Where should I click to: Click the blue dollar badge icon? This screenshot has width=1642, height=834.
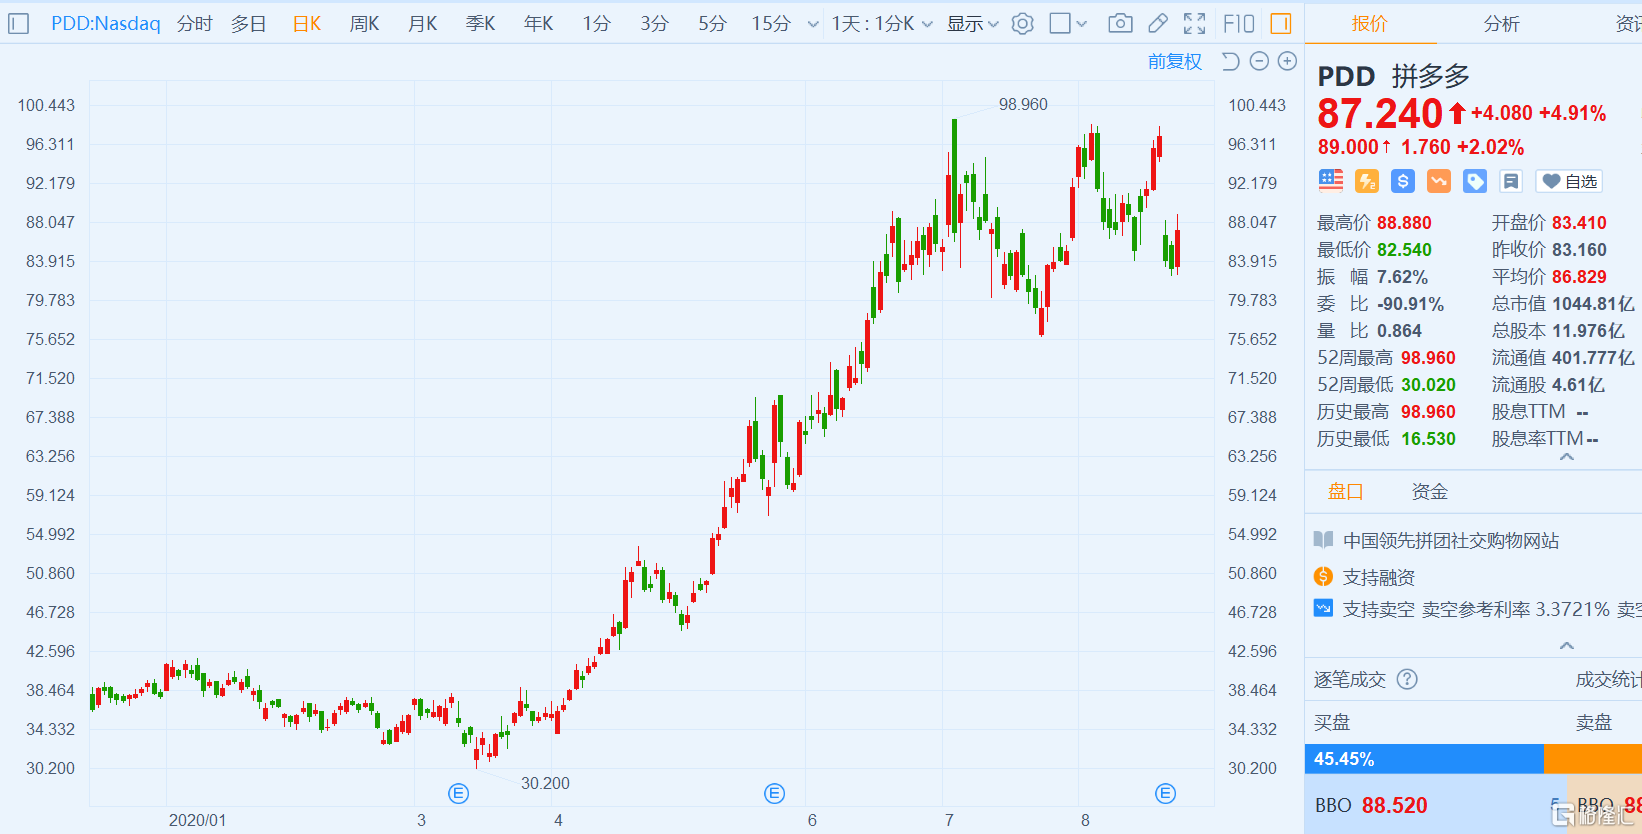[x=1403, y=181]
